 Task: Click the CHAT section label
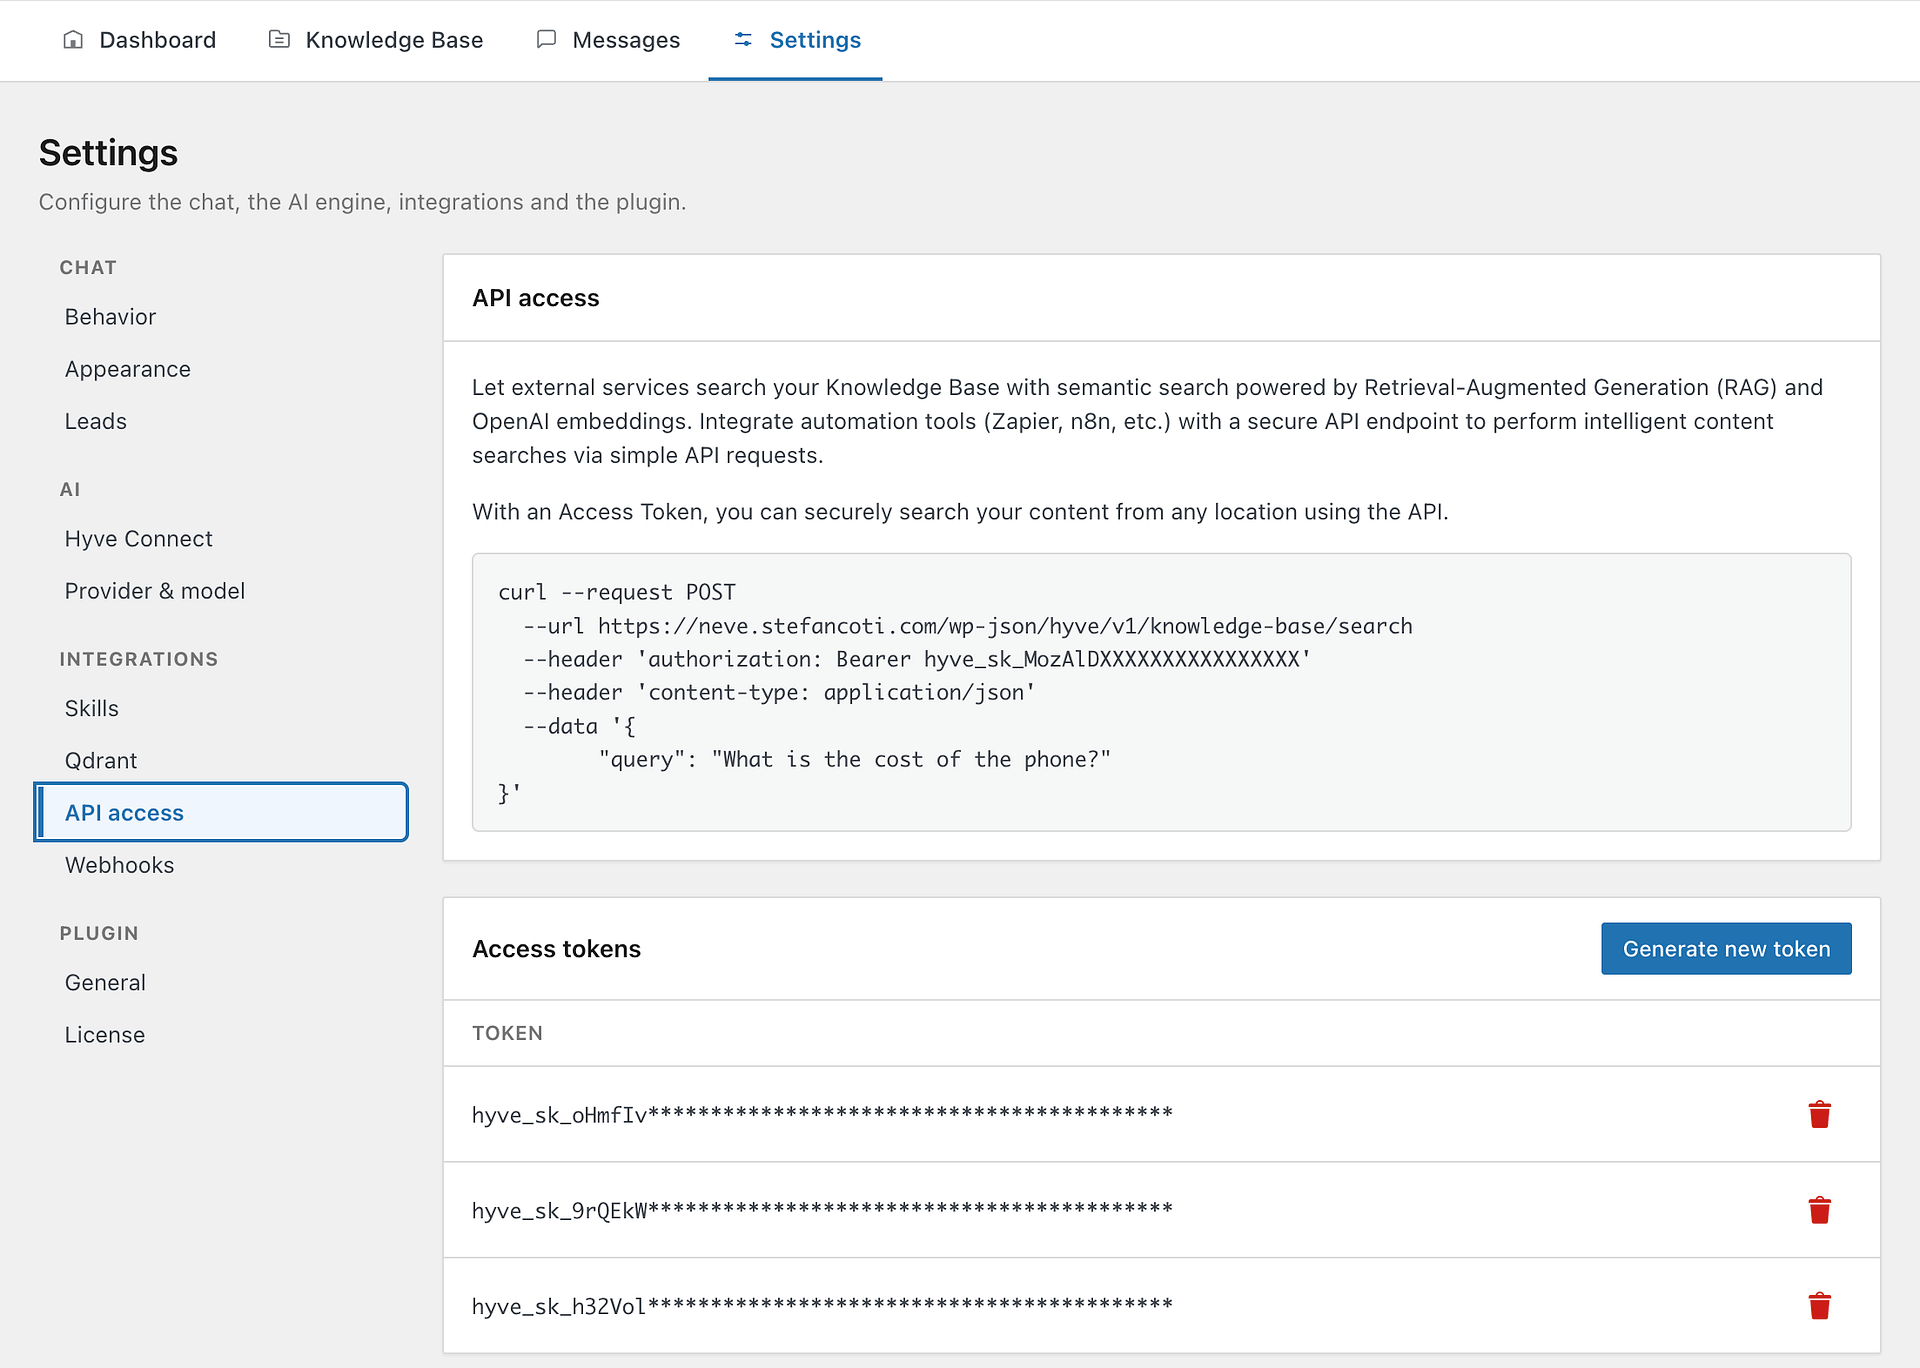click(88, 267)
